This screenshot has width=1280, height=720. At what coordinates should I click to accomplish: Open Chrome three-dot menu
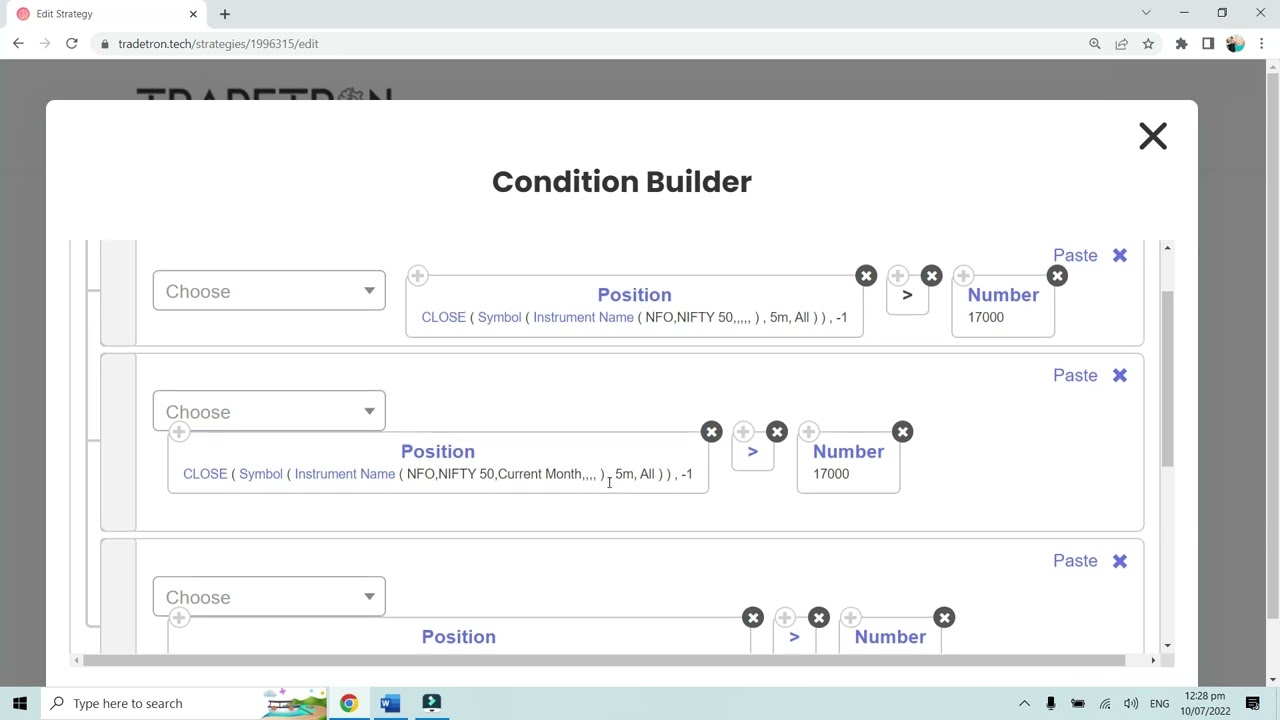[x=1262, y=44]
